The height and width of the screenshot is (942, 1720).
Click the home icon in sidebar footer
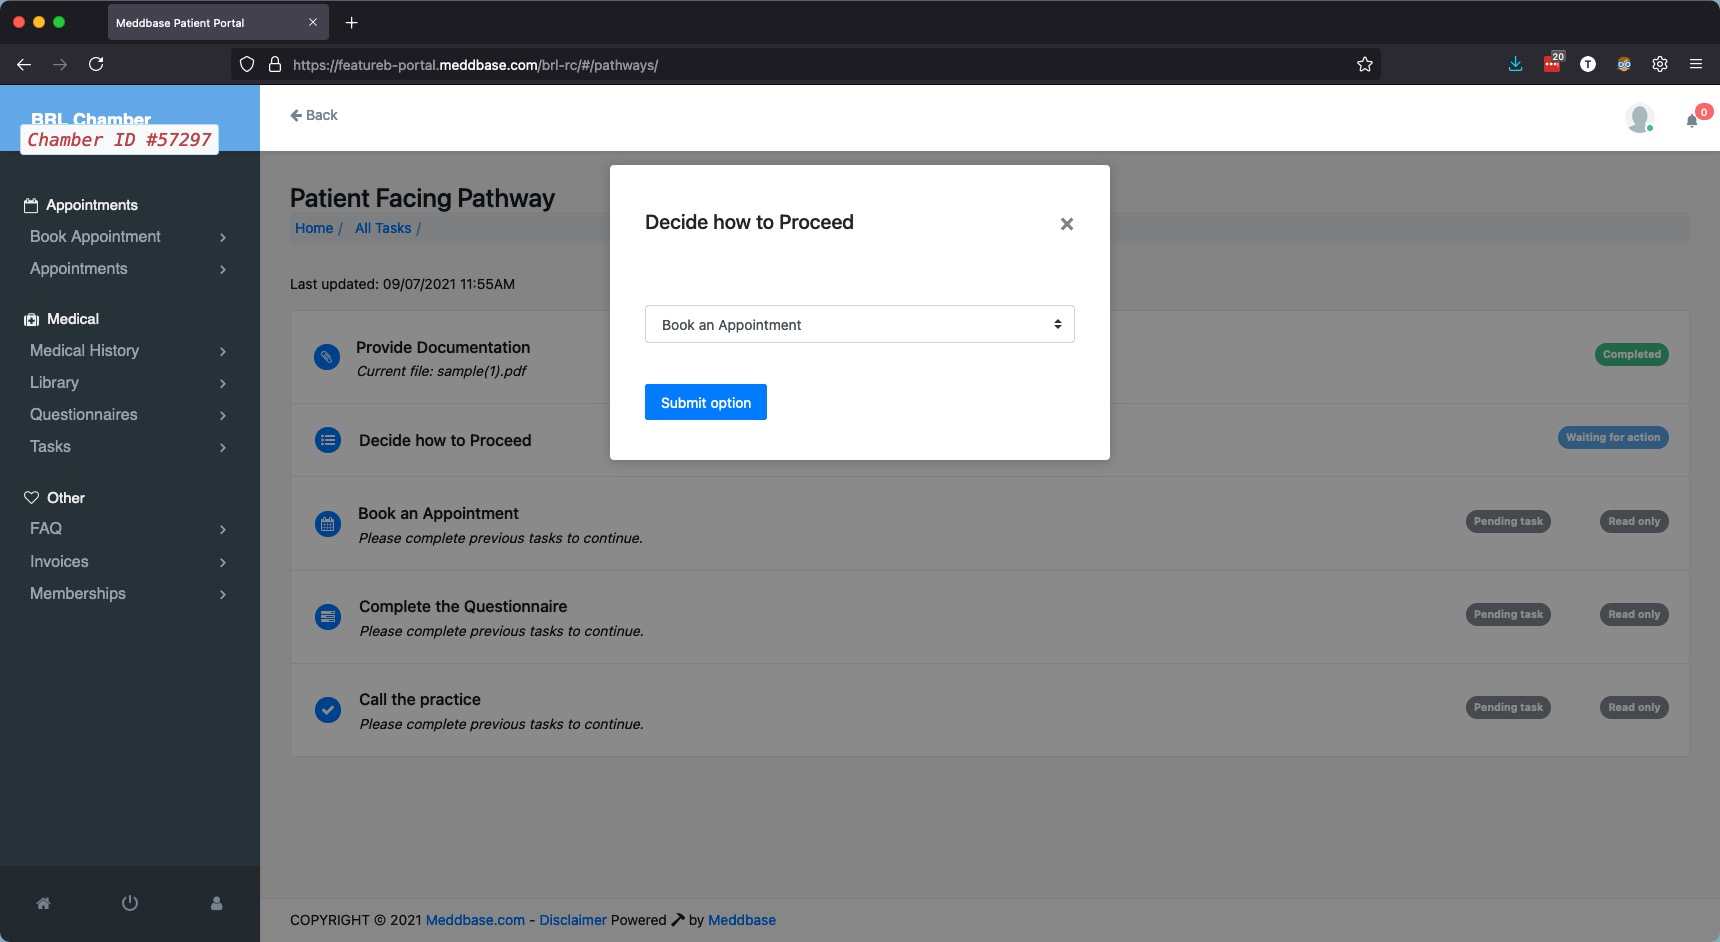[x=43, y=903]
